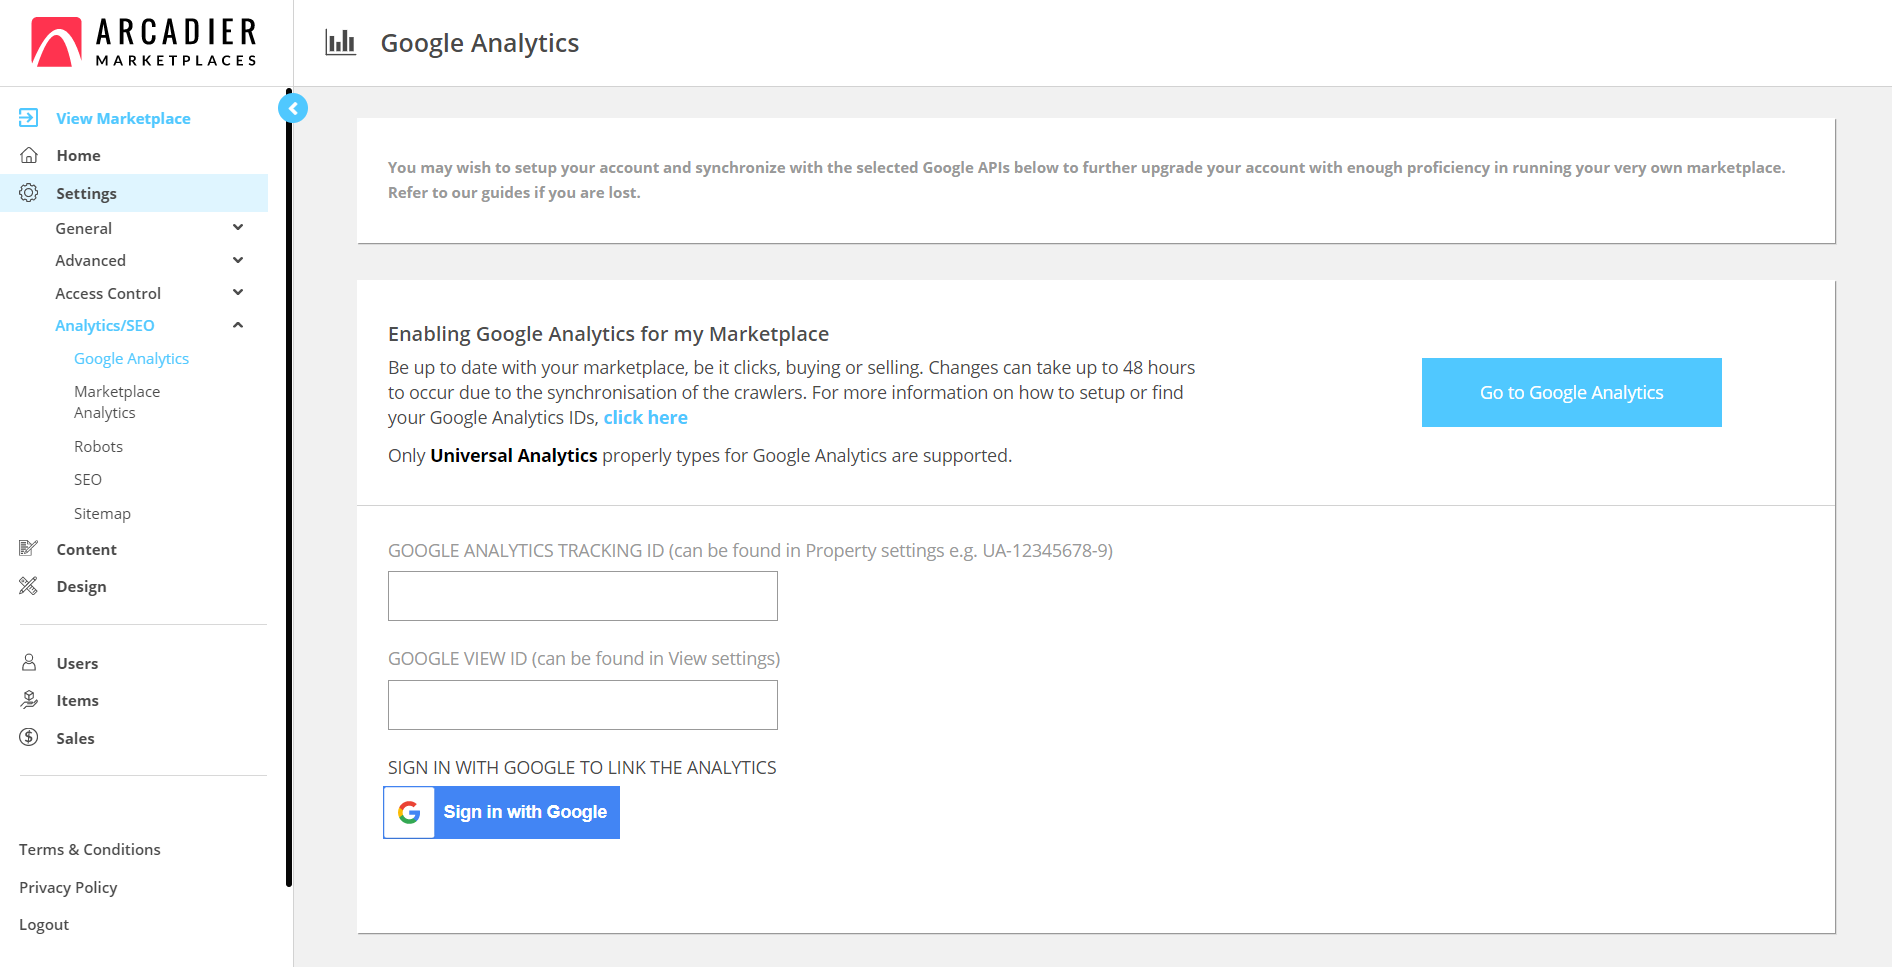
Task: Open View Marketplace link
Action: (x=123, y=118)
